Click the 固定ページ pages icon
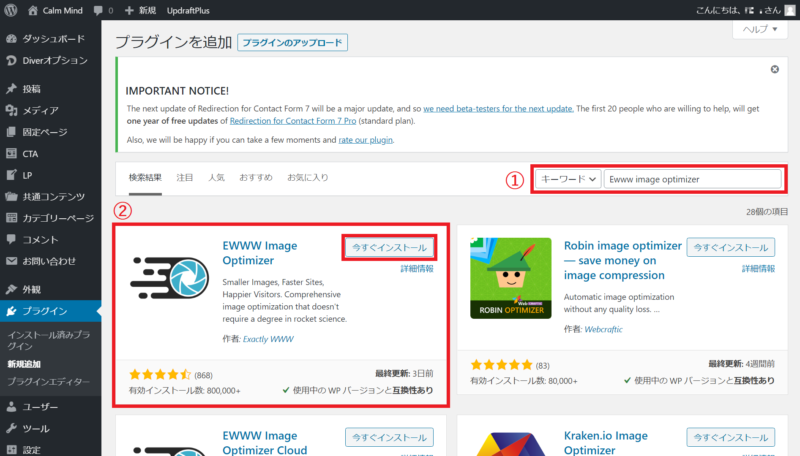 pos(11,132)
